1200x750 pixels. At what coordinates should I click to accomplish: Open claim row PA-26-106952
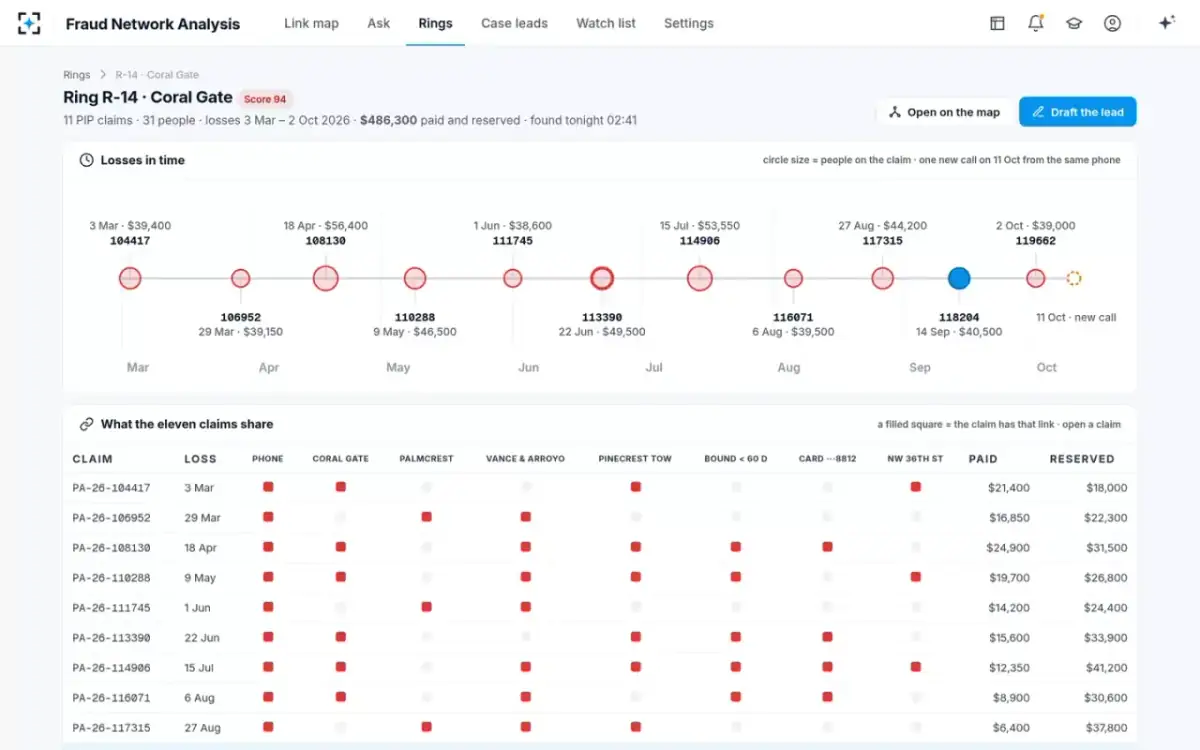[x=600, y=518]
